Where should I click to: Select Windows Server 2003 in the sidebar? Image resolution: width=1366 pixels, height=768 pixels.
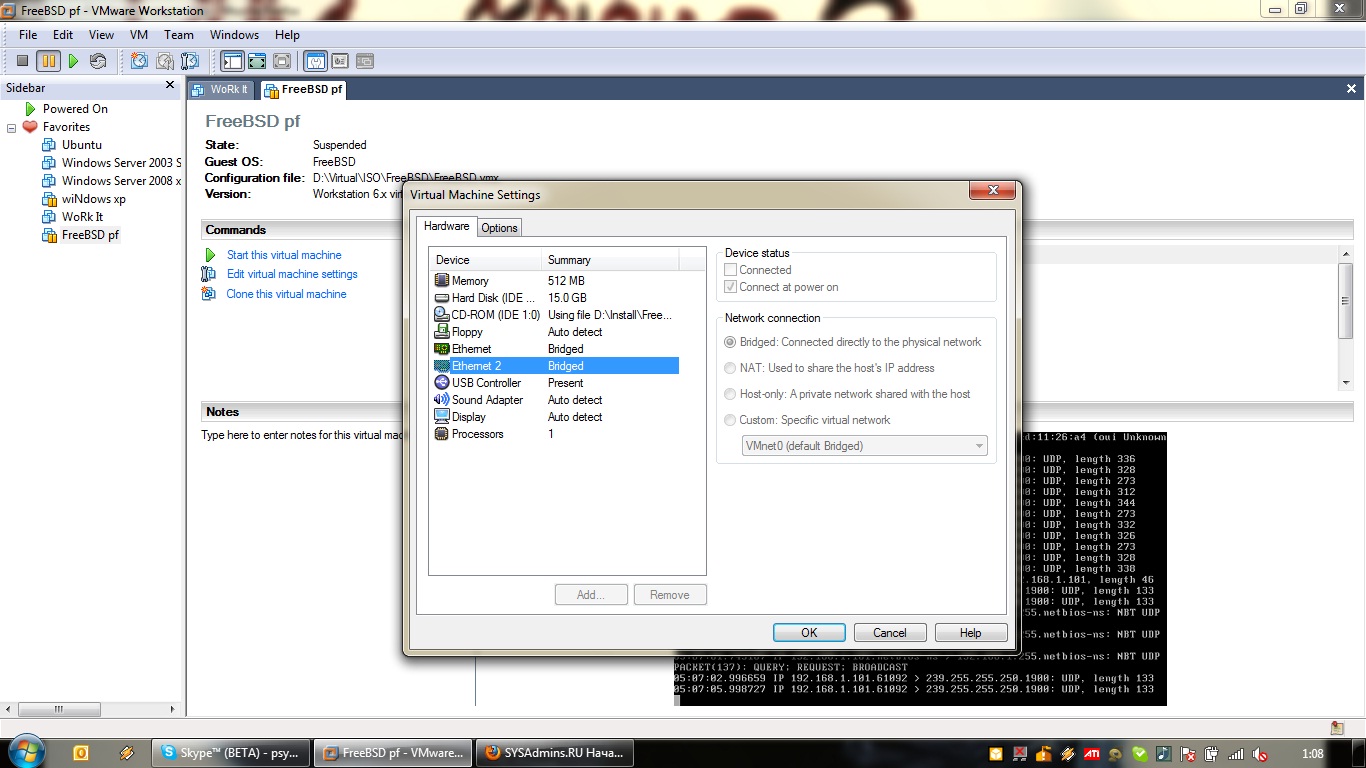(x=121, y=163)
